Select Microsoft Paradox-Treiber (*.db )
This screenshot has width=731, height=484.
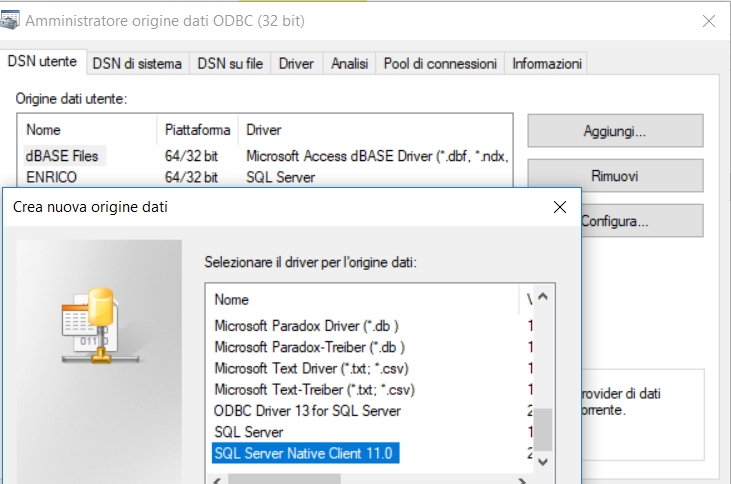coord(310,347)
